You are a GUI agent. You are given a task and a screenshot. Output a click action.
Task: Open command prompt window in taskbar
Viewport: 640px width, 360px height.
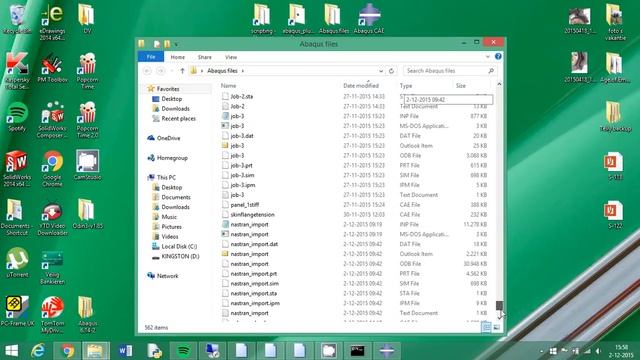coord(357,351)
